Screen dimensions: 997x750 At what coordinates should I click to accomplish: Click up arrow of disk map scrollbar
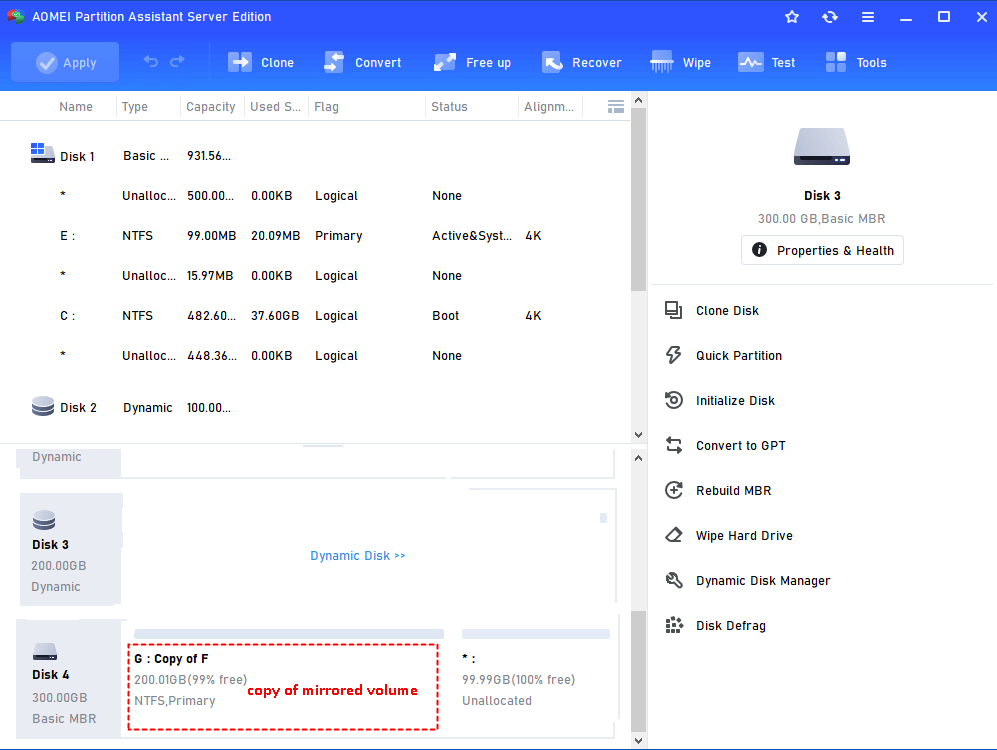coord(638,458)
